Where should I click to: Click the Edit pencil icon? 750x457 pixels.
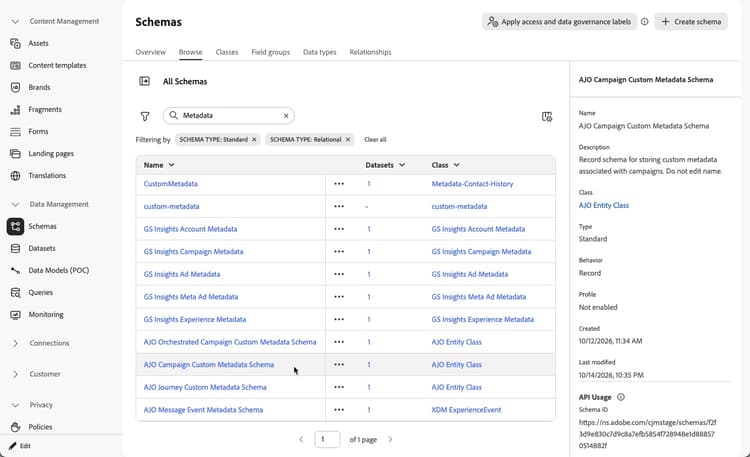(12, 446)
